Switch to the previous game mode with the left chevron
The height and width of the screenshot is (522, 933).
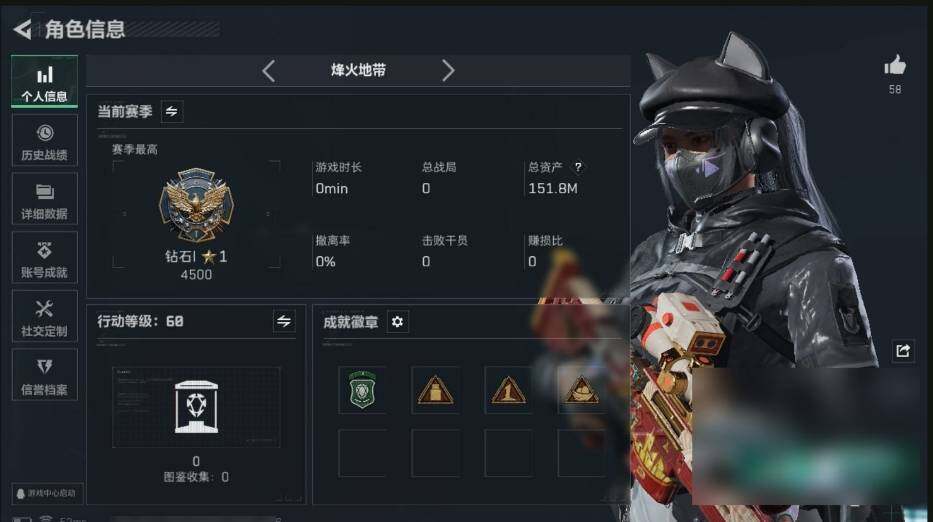tap(268, 71)
